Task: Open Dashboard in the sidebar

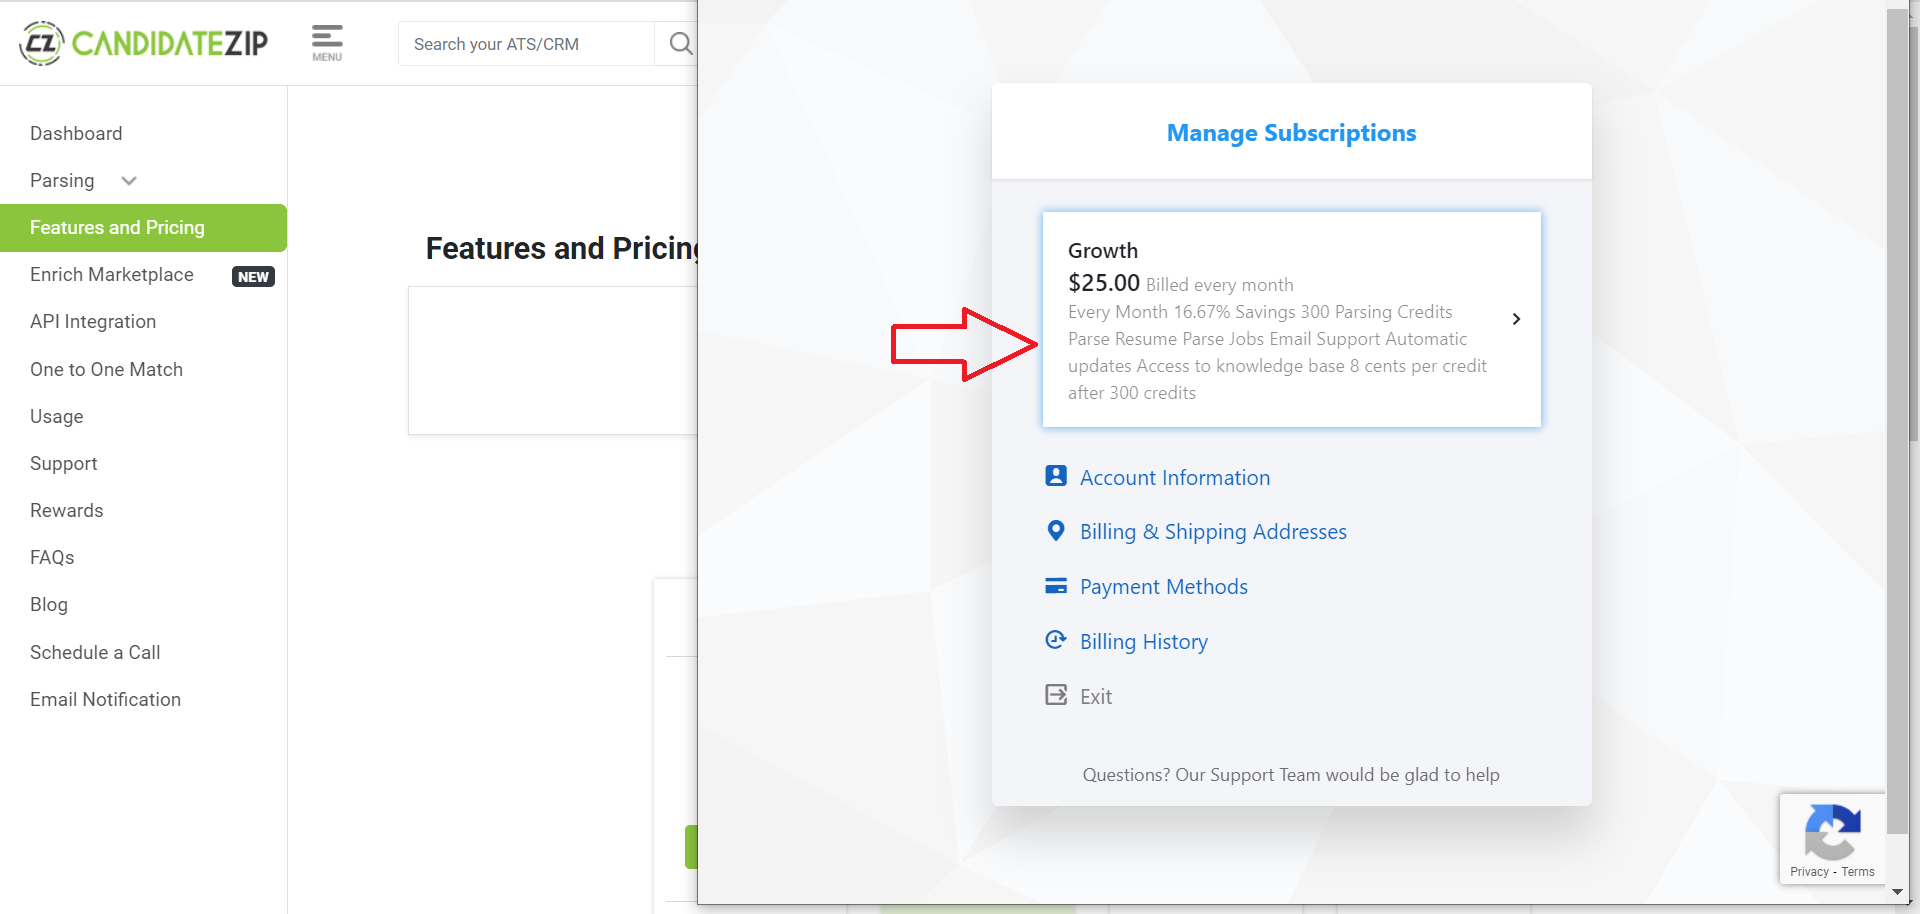Action: pos(76,133)
